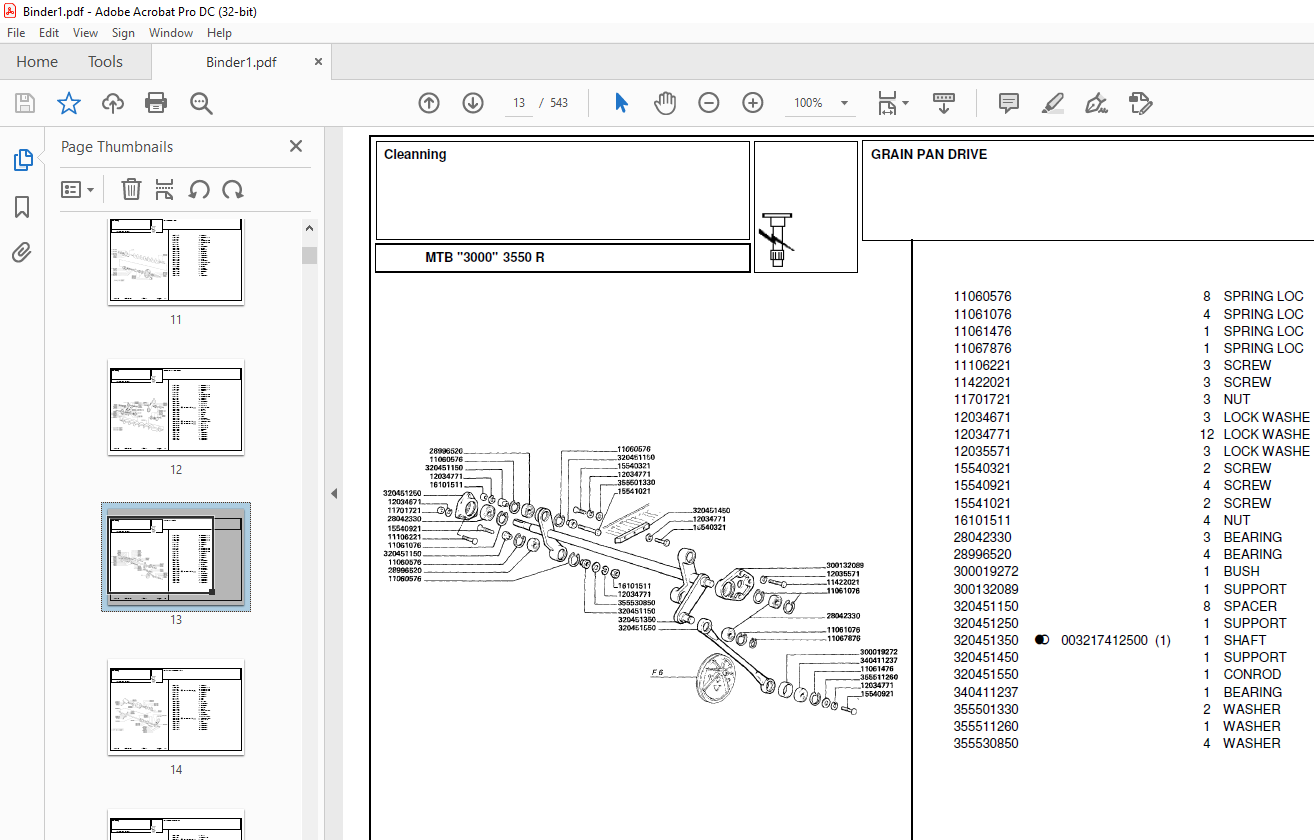Screen dimensions: 1314x840
Task: Click part number 320451350 SHAFT row
Action: pos(1110,640)
